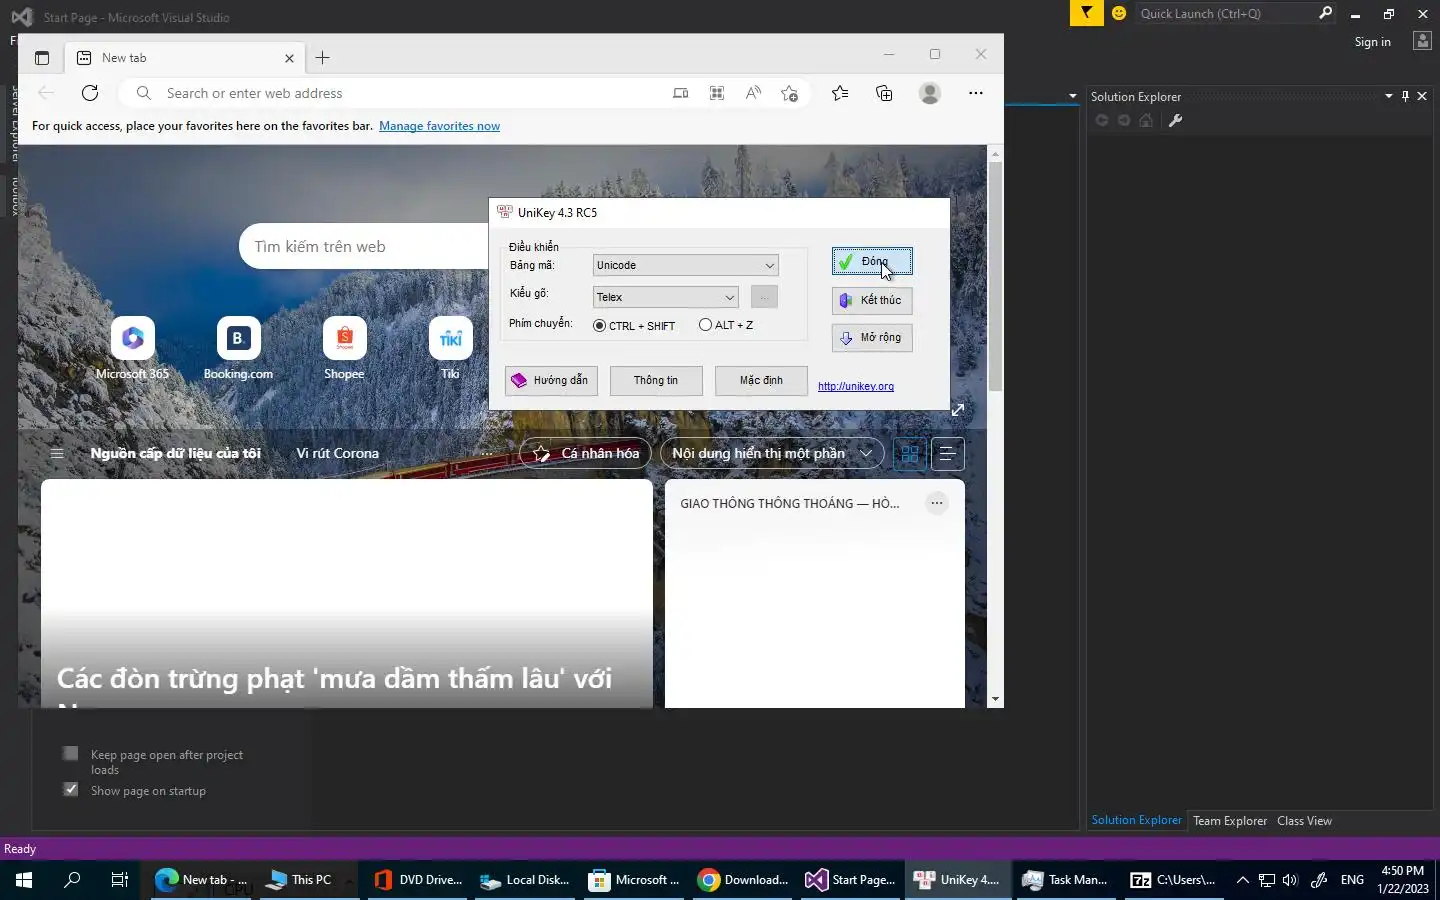
Task: Refresh the Edge page
Action: tap(90, 93)
